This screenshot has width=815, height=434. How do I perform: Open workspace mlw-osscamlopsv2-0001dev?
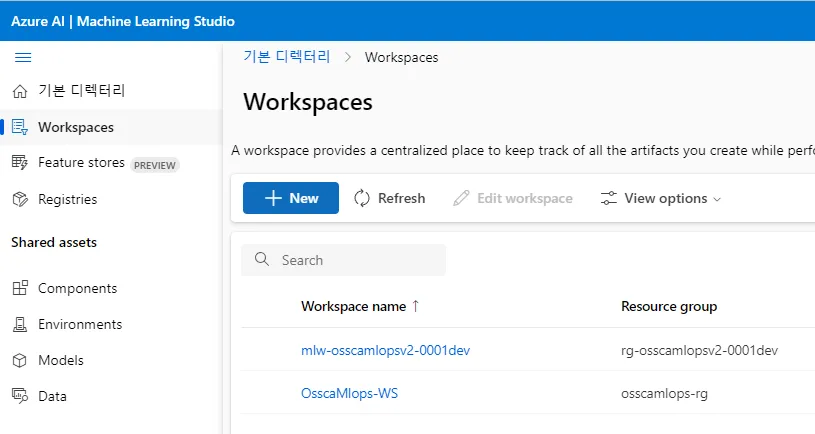[385, 350]
